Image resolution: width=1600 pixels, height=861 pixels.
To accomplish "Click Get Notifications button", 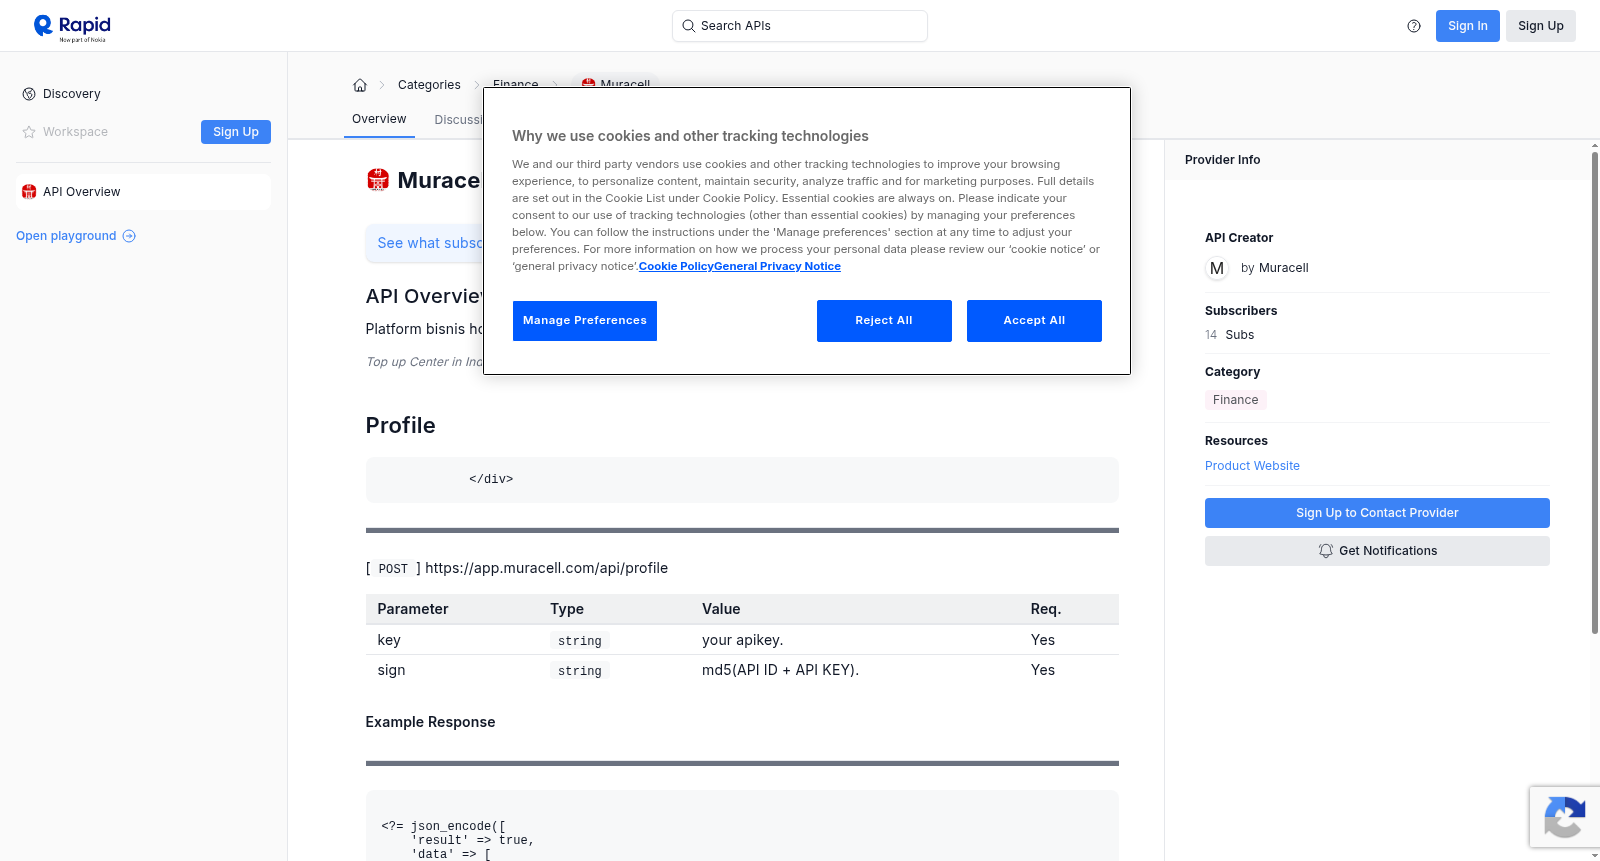I will pos(1377,551).
